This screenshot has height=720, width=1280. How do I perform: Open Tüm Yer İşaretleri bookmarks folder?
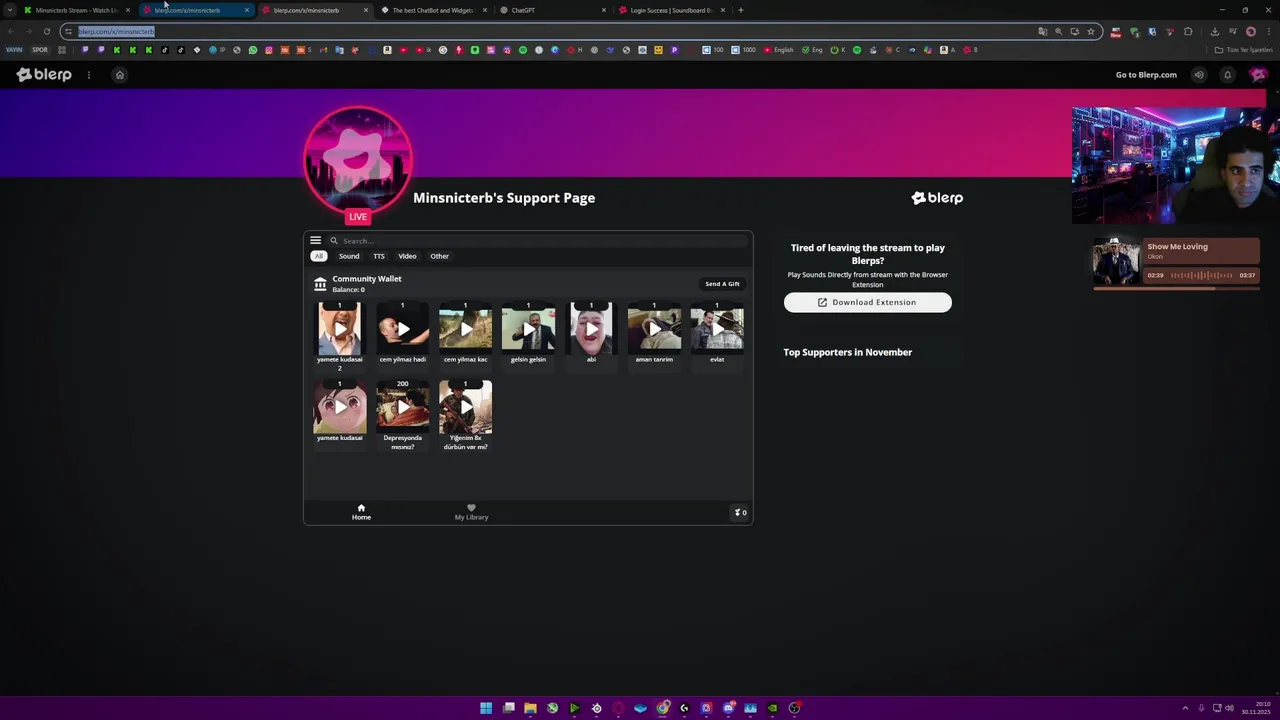pyautogui.click(x=1244, y=50)
